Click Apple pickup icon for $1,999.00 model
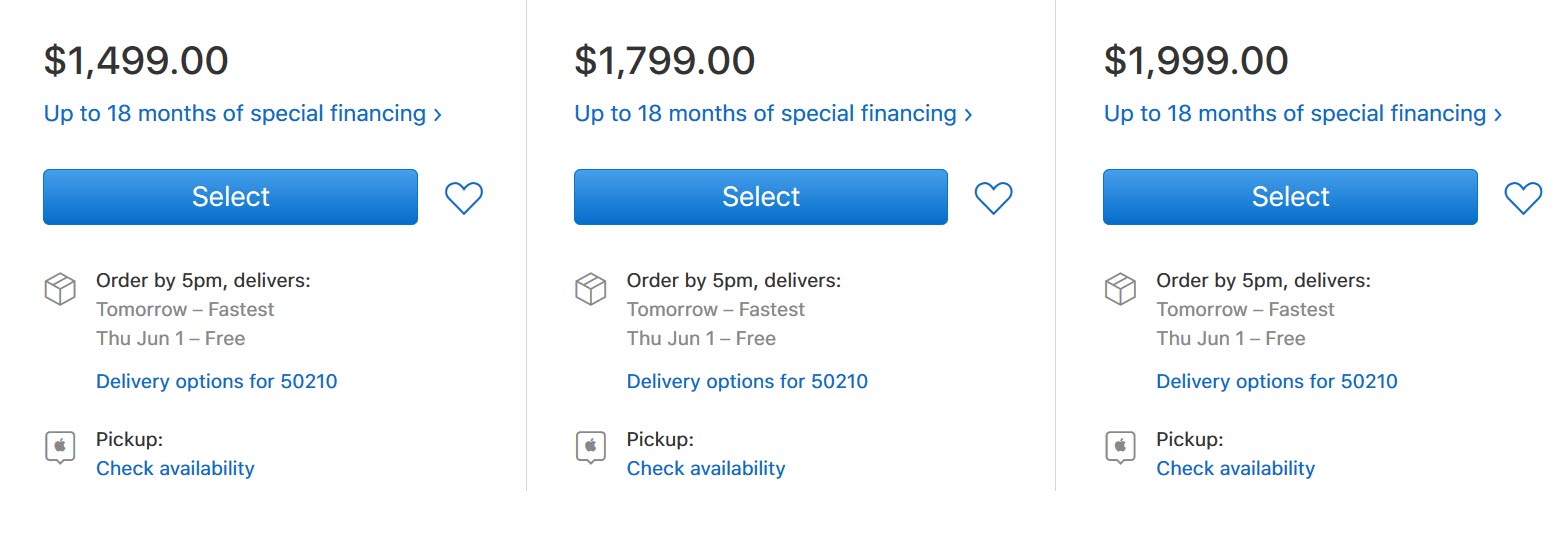Screen dimensions: 1564x534 1120,447
